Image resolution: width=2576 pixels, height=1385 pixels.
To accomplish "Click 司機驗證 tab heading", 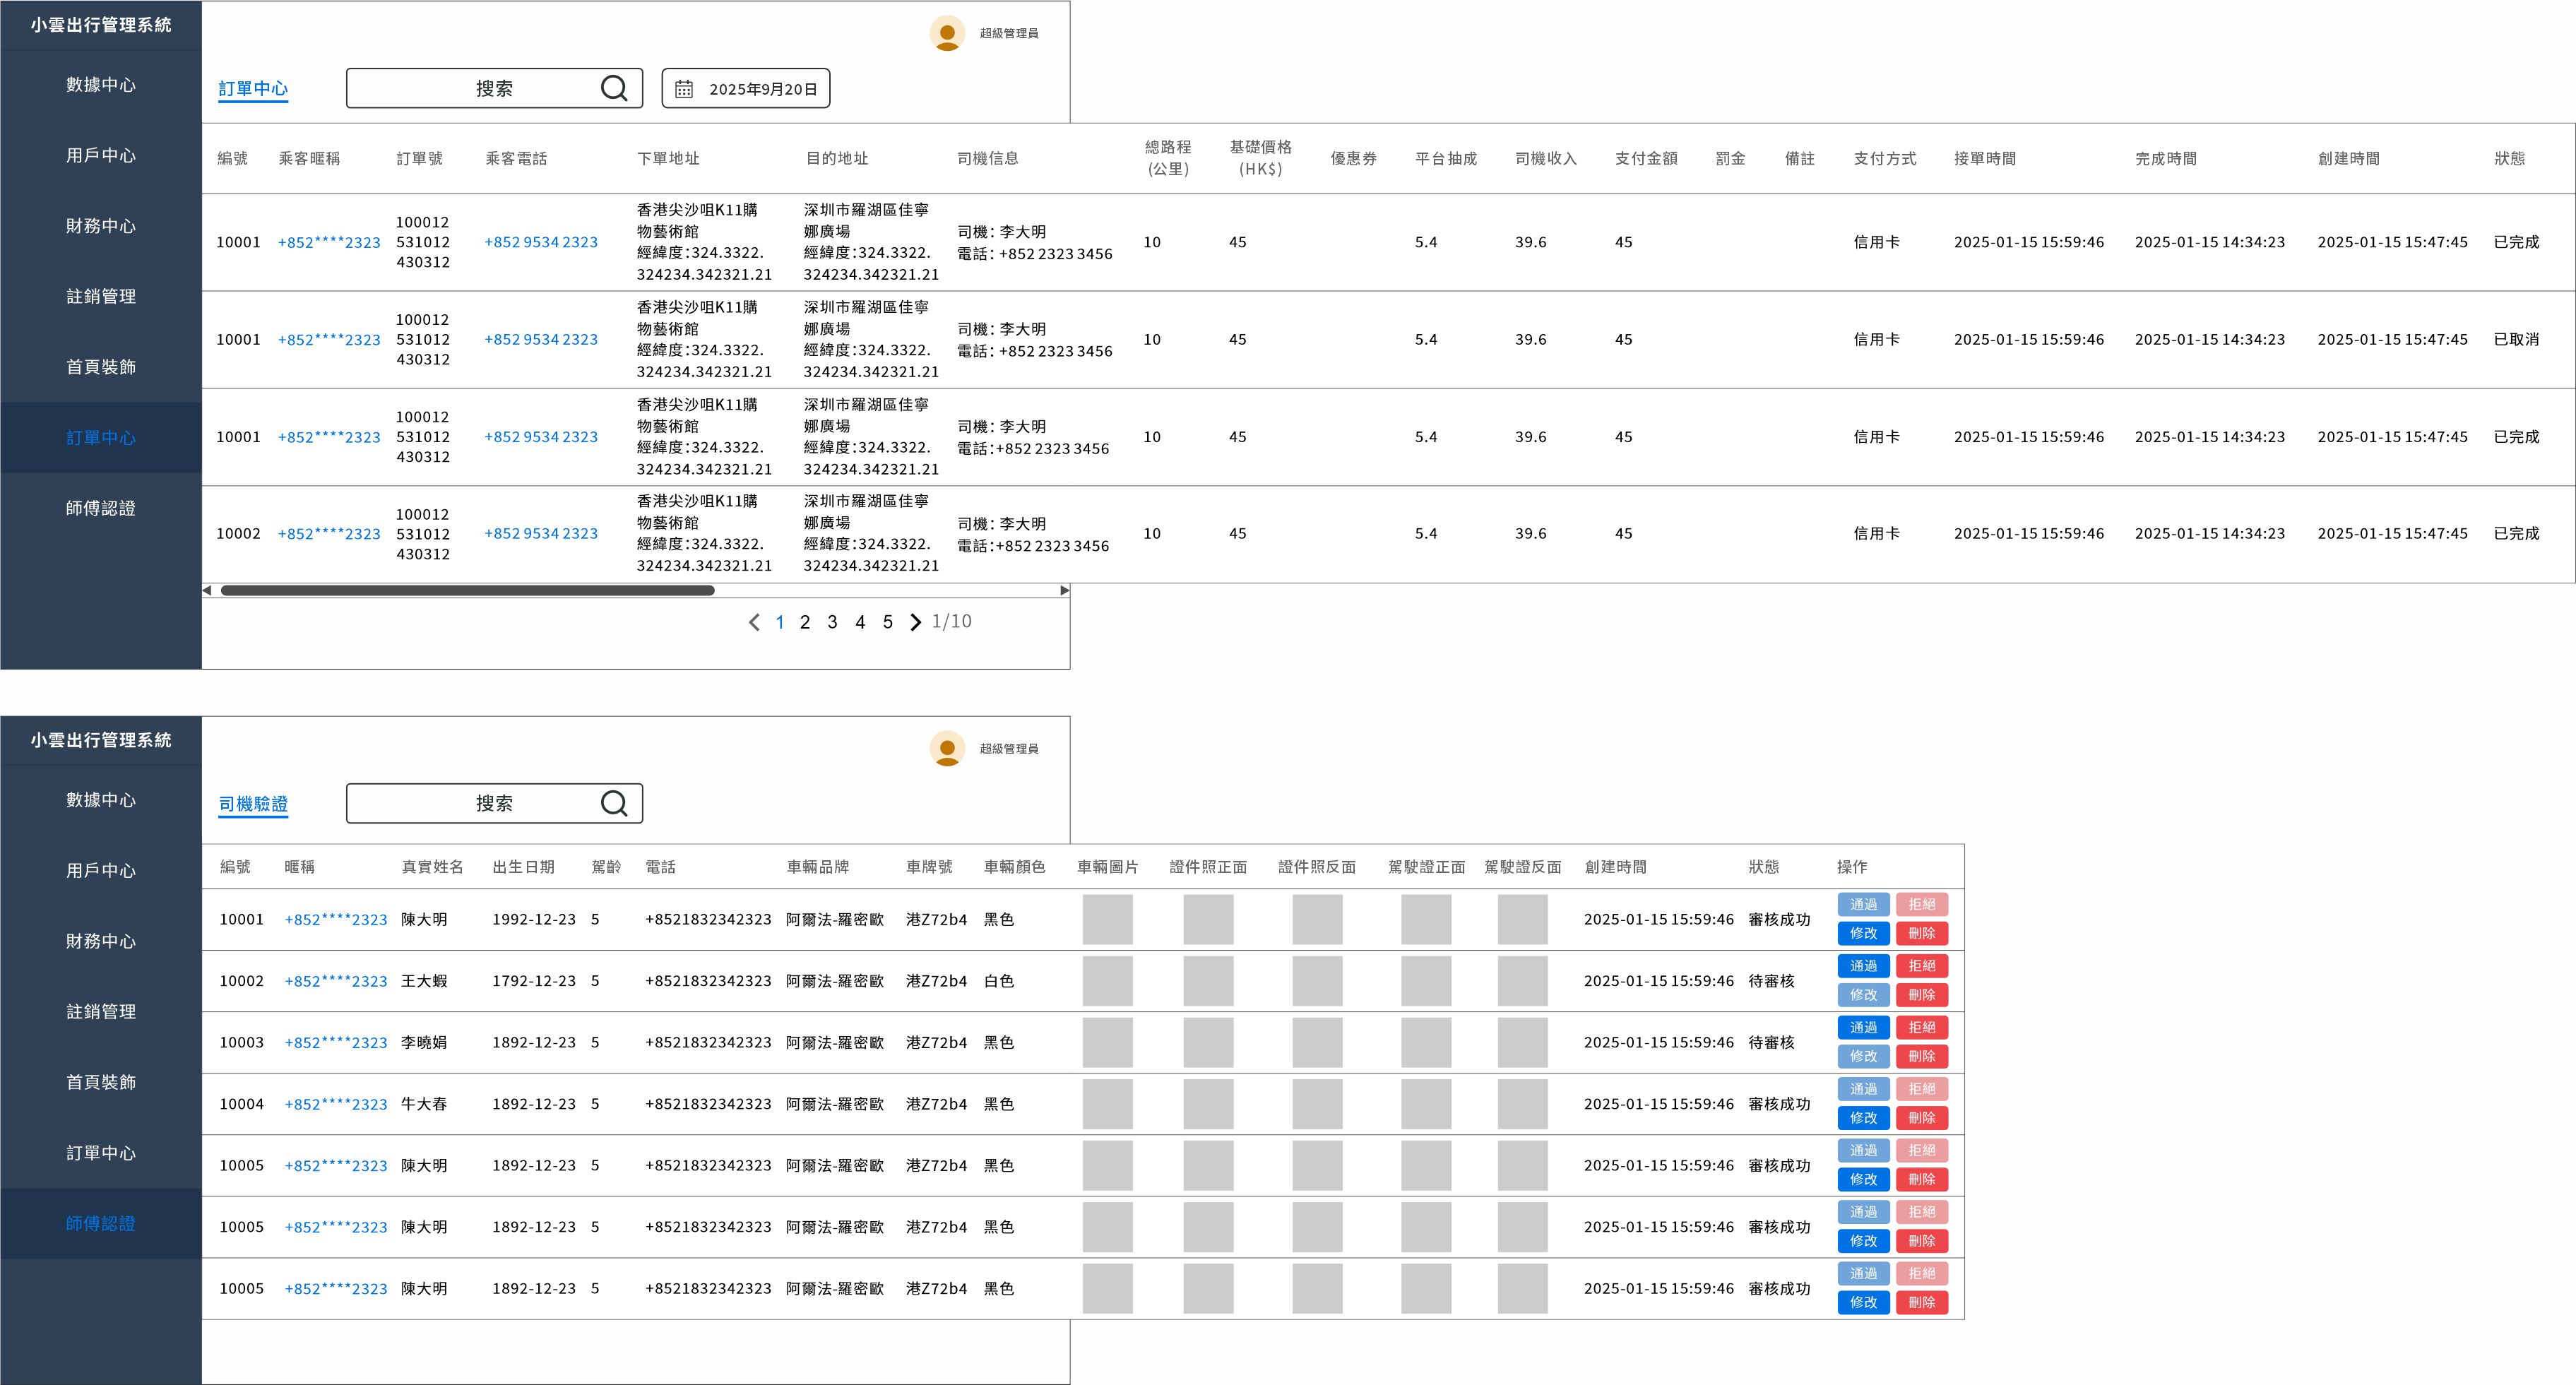I will coord(253,804).
